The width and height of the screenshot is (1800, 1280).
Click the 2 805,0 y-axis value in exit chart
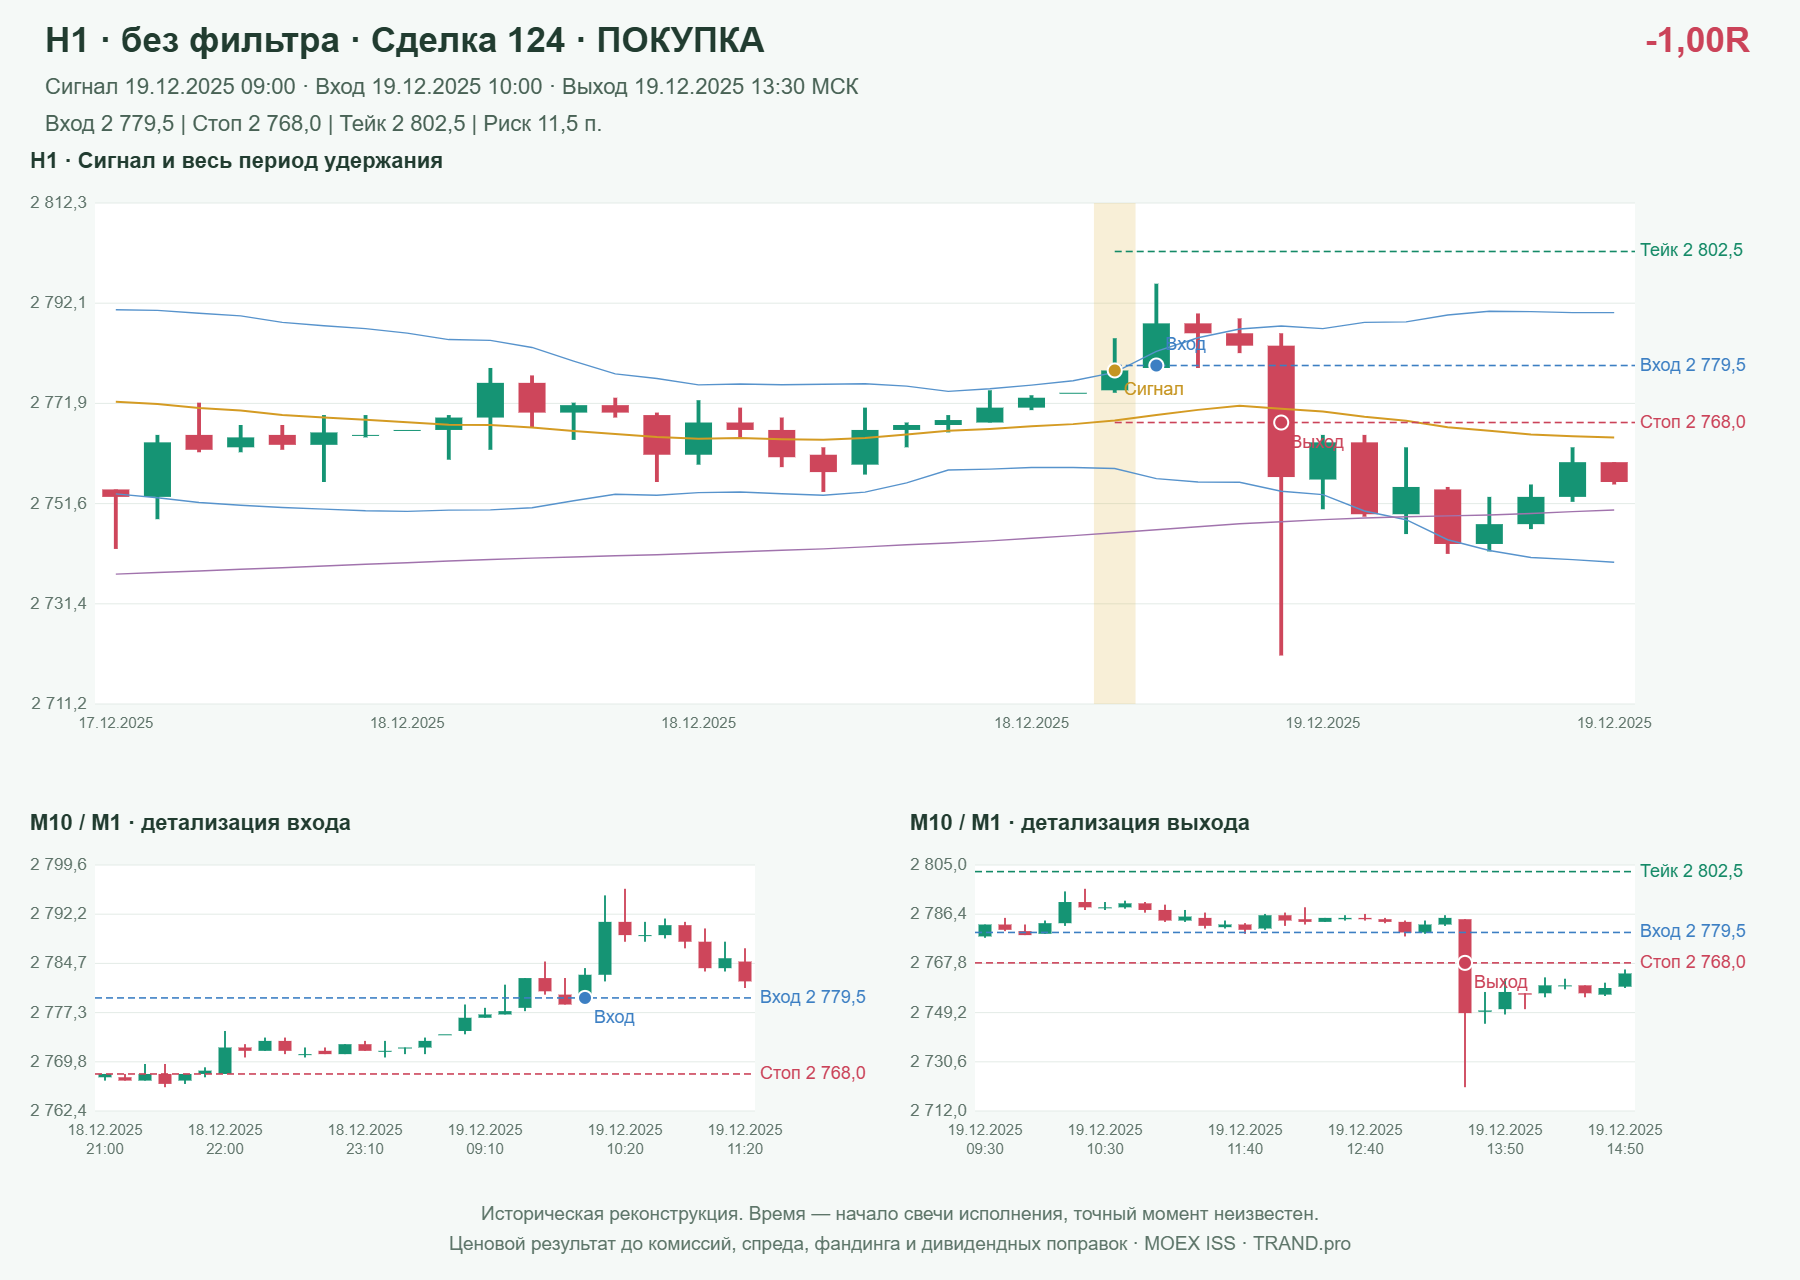click(x=938, y=865)
